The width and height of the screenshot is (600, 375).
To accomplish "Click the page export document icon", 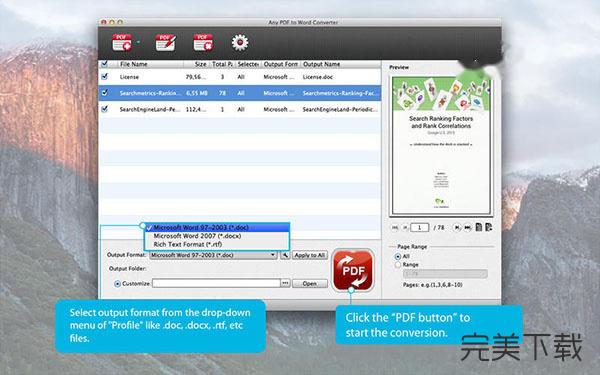I will 489,227.
